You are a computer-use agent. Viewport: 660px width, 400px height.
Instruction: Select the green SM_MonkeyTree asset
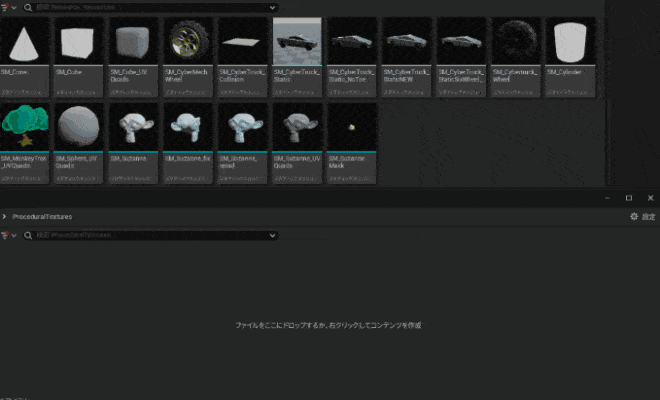26,127
